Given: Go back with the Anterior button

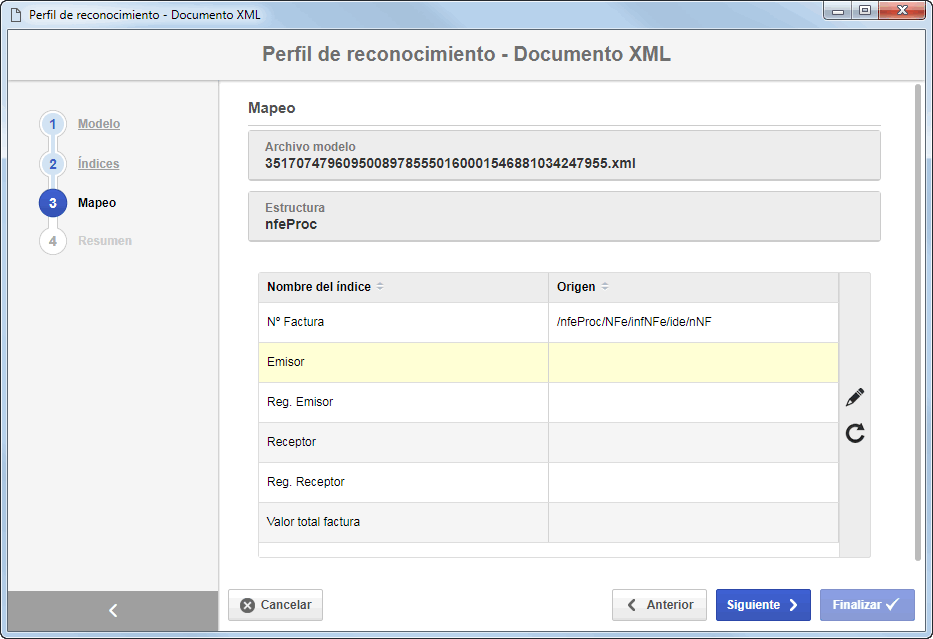Looking at the screenshot, I should coord(659,605).
